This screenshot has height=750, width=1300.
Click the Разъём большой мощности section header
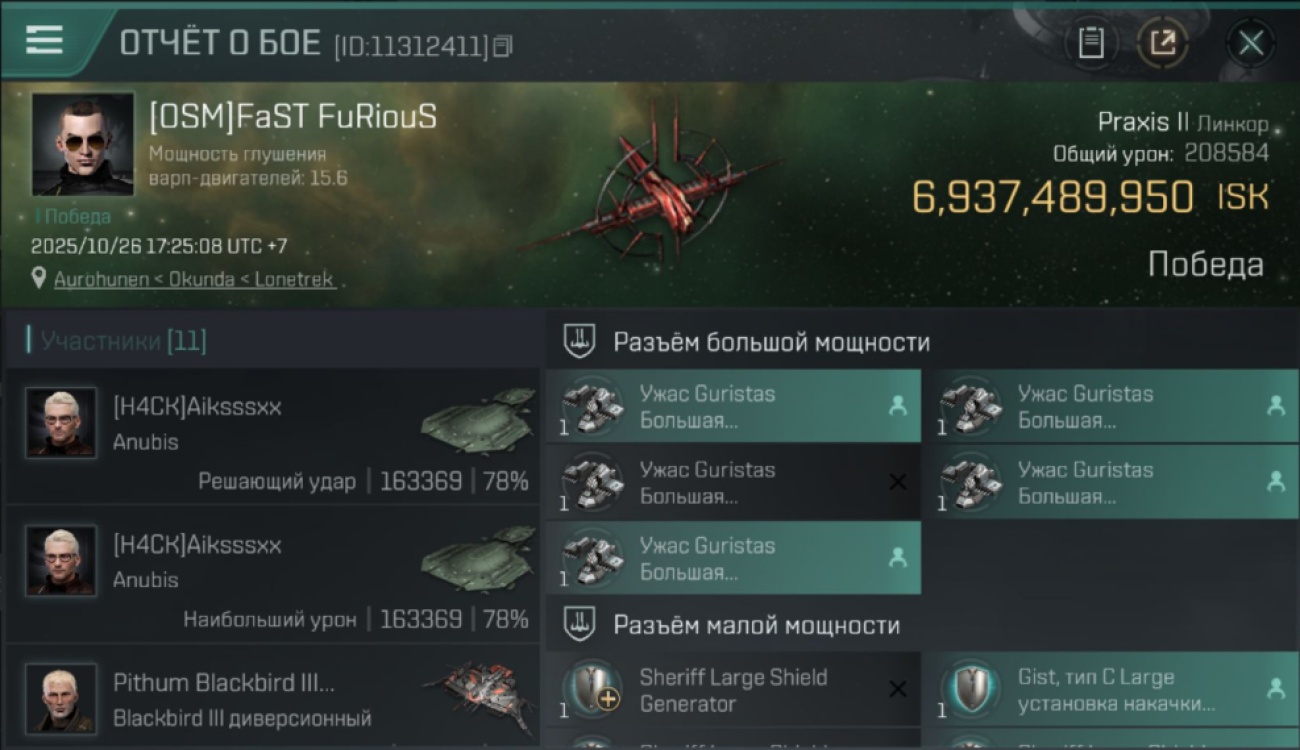click(771, 342)
